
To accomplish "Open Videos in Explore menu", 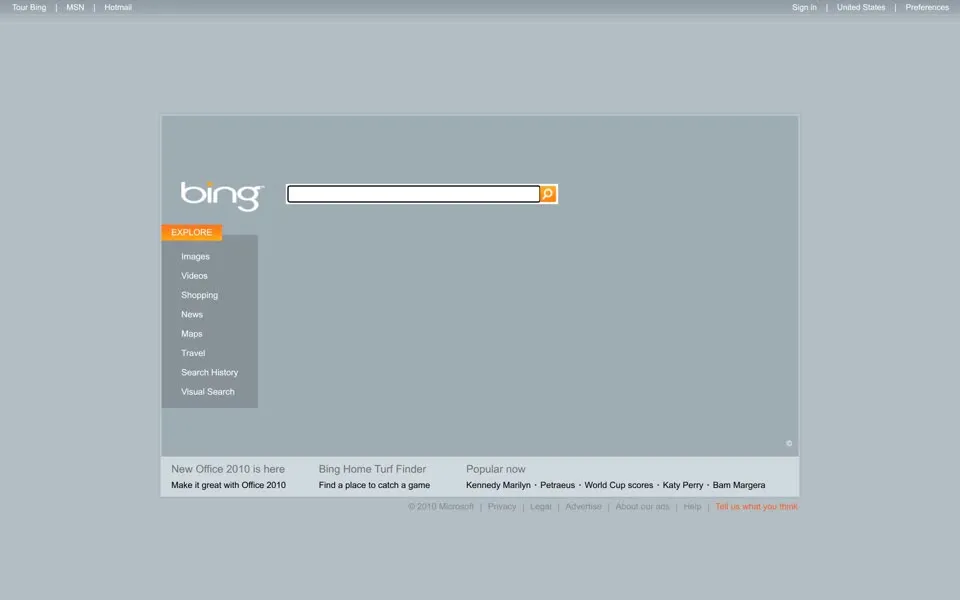I will click(194, 276).
